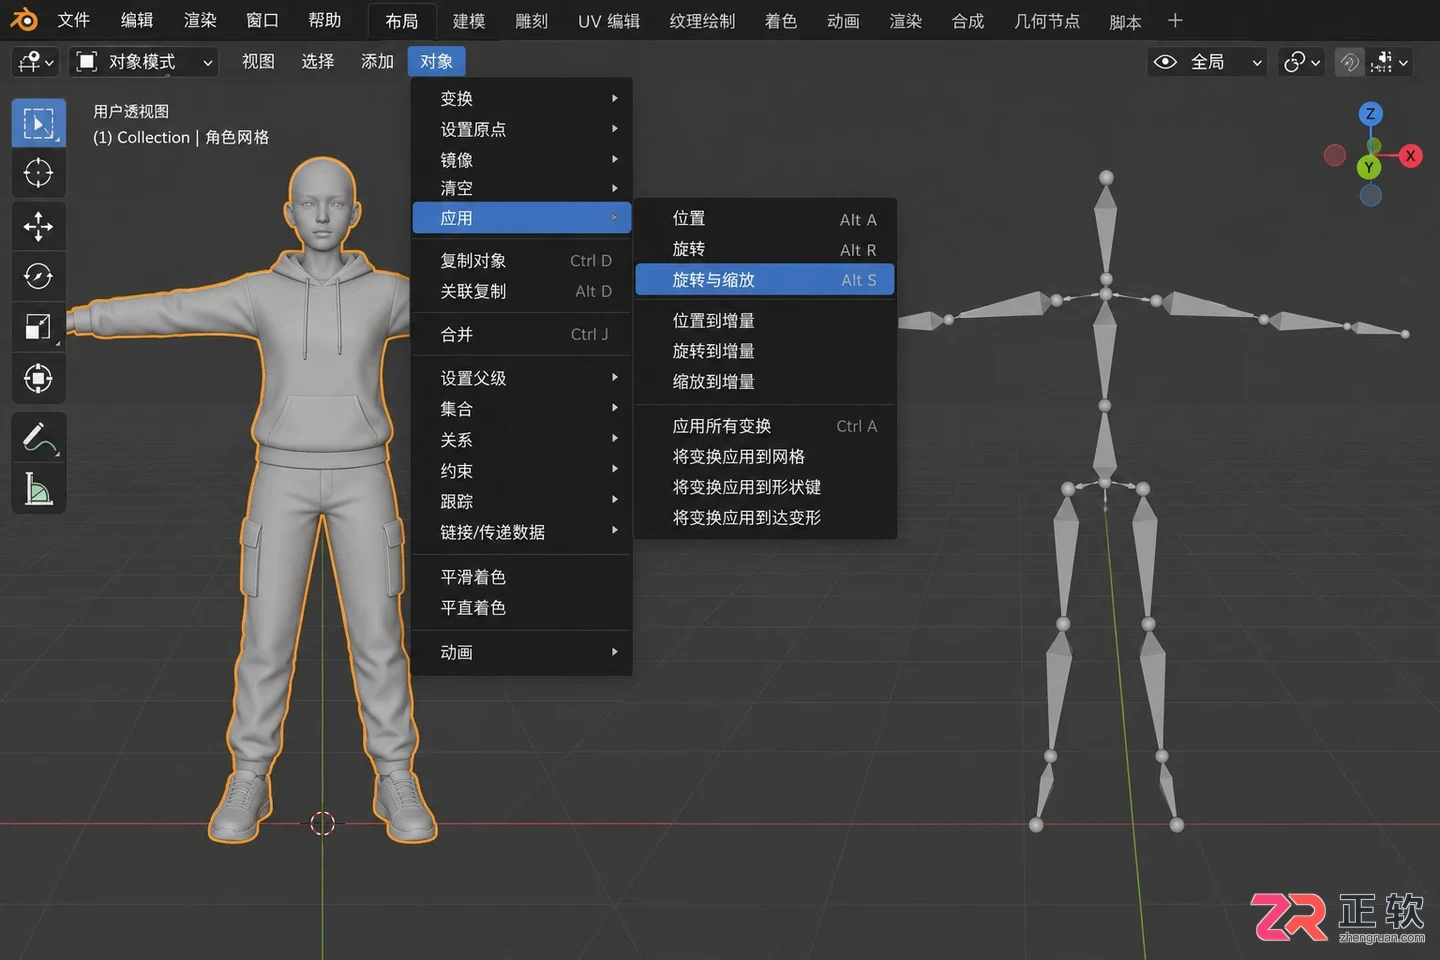Choose 关联复制 menu entry
This screenshot has width=1440, height=960.
coord(522,292)
